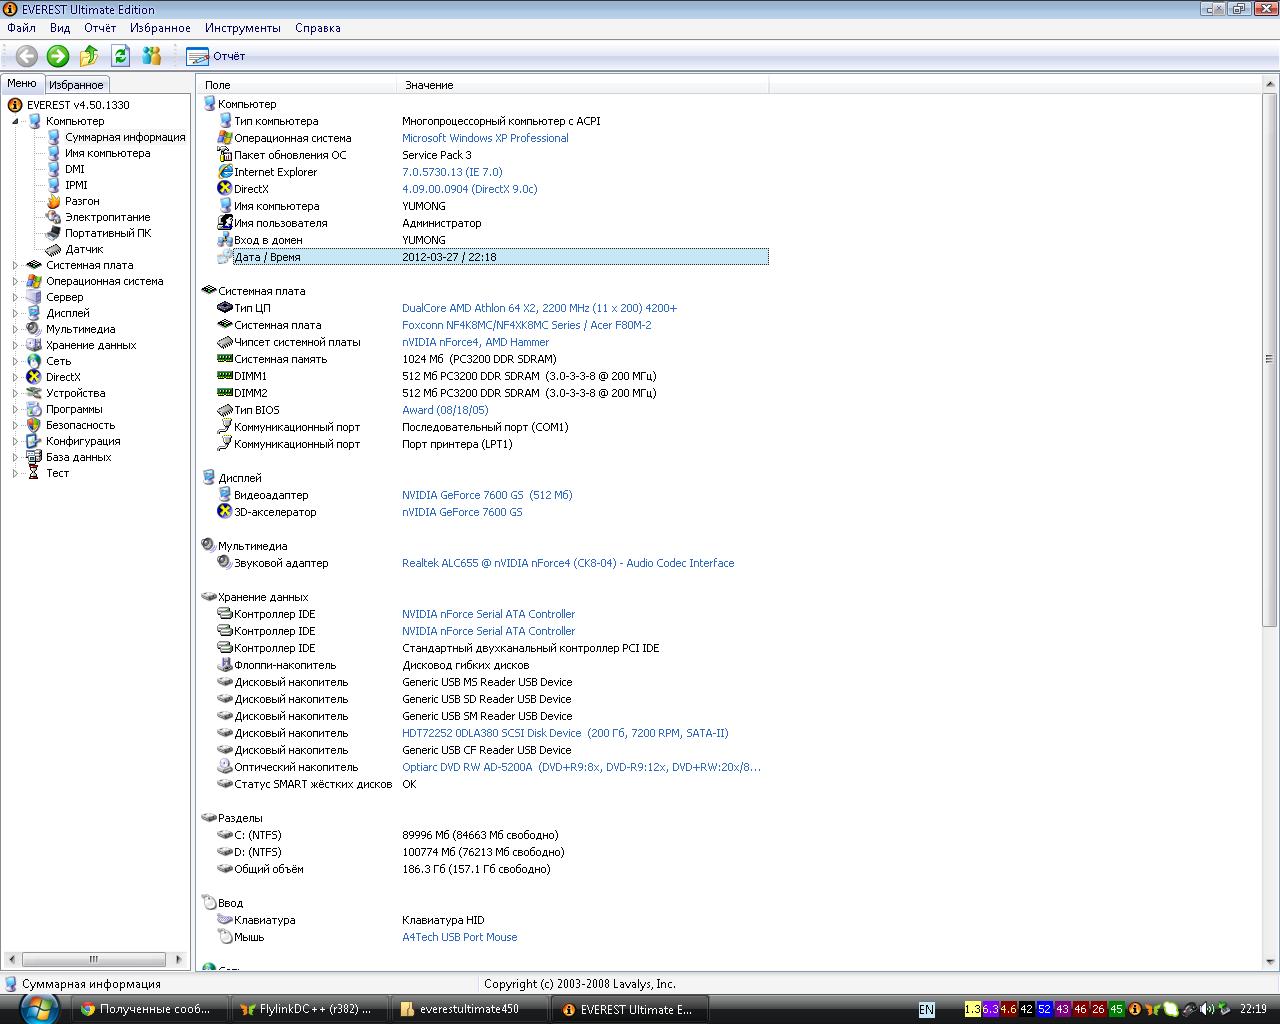Expand the Мультимедиа tree node
Viewport: 1280px width, 1024px height.
click(x=16, y=329)
